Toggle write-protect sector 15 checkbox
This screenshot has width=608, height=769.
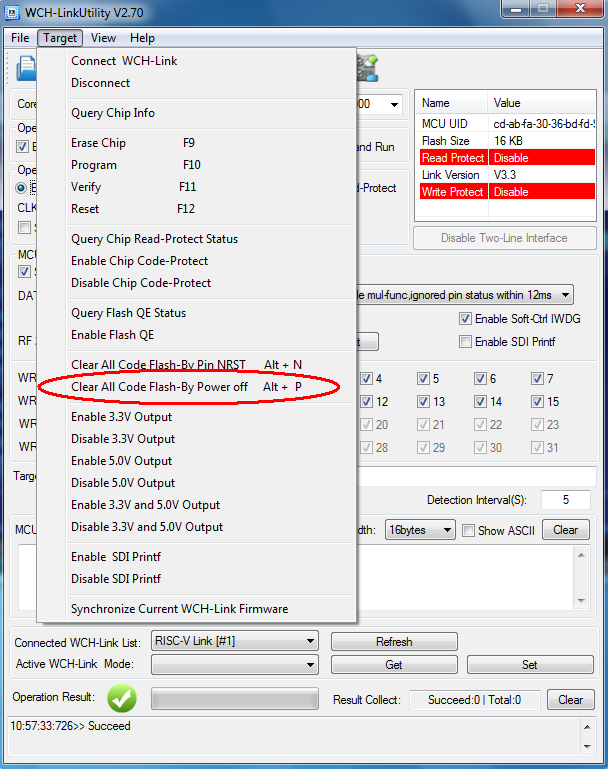[538, 402]
